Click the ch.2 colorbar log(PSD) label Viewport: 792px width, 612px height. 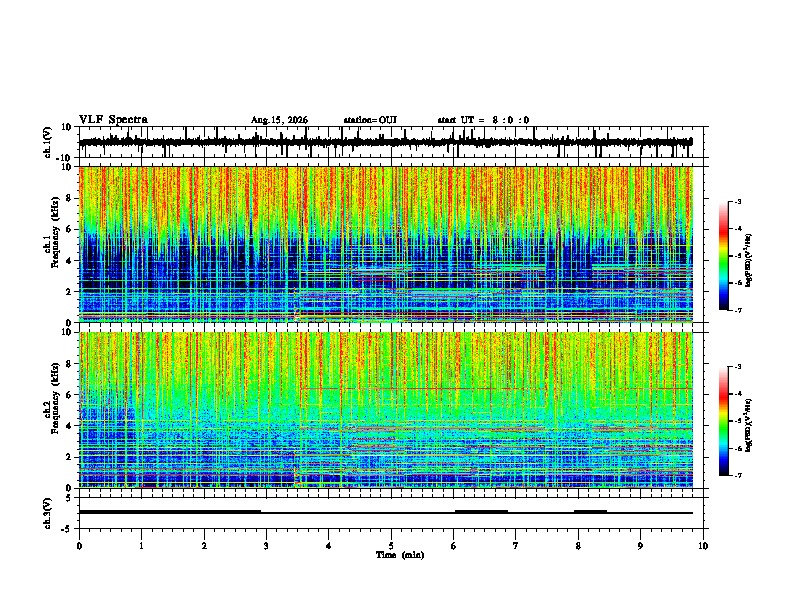click(x=749, y=424)
